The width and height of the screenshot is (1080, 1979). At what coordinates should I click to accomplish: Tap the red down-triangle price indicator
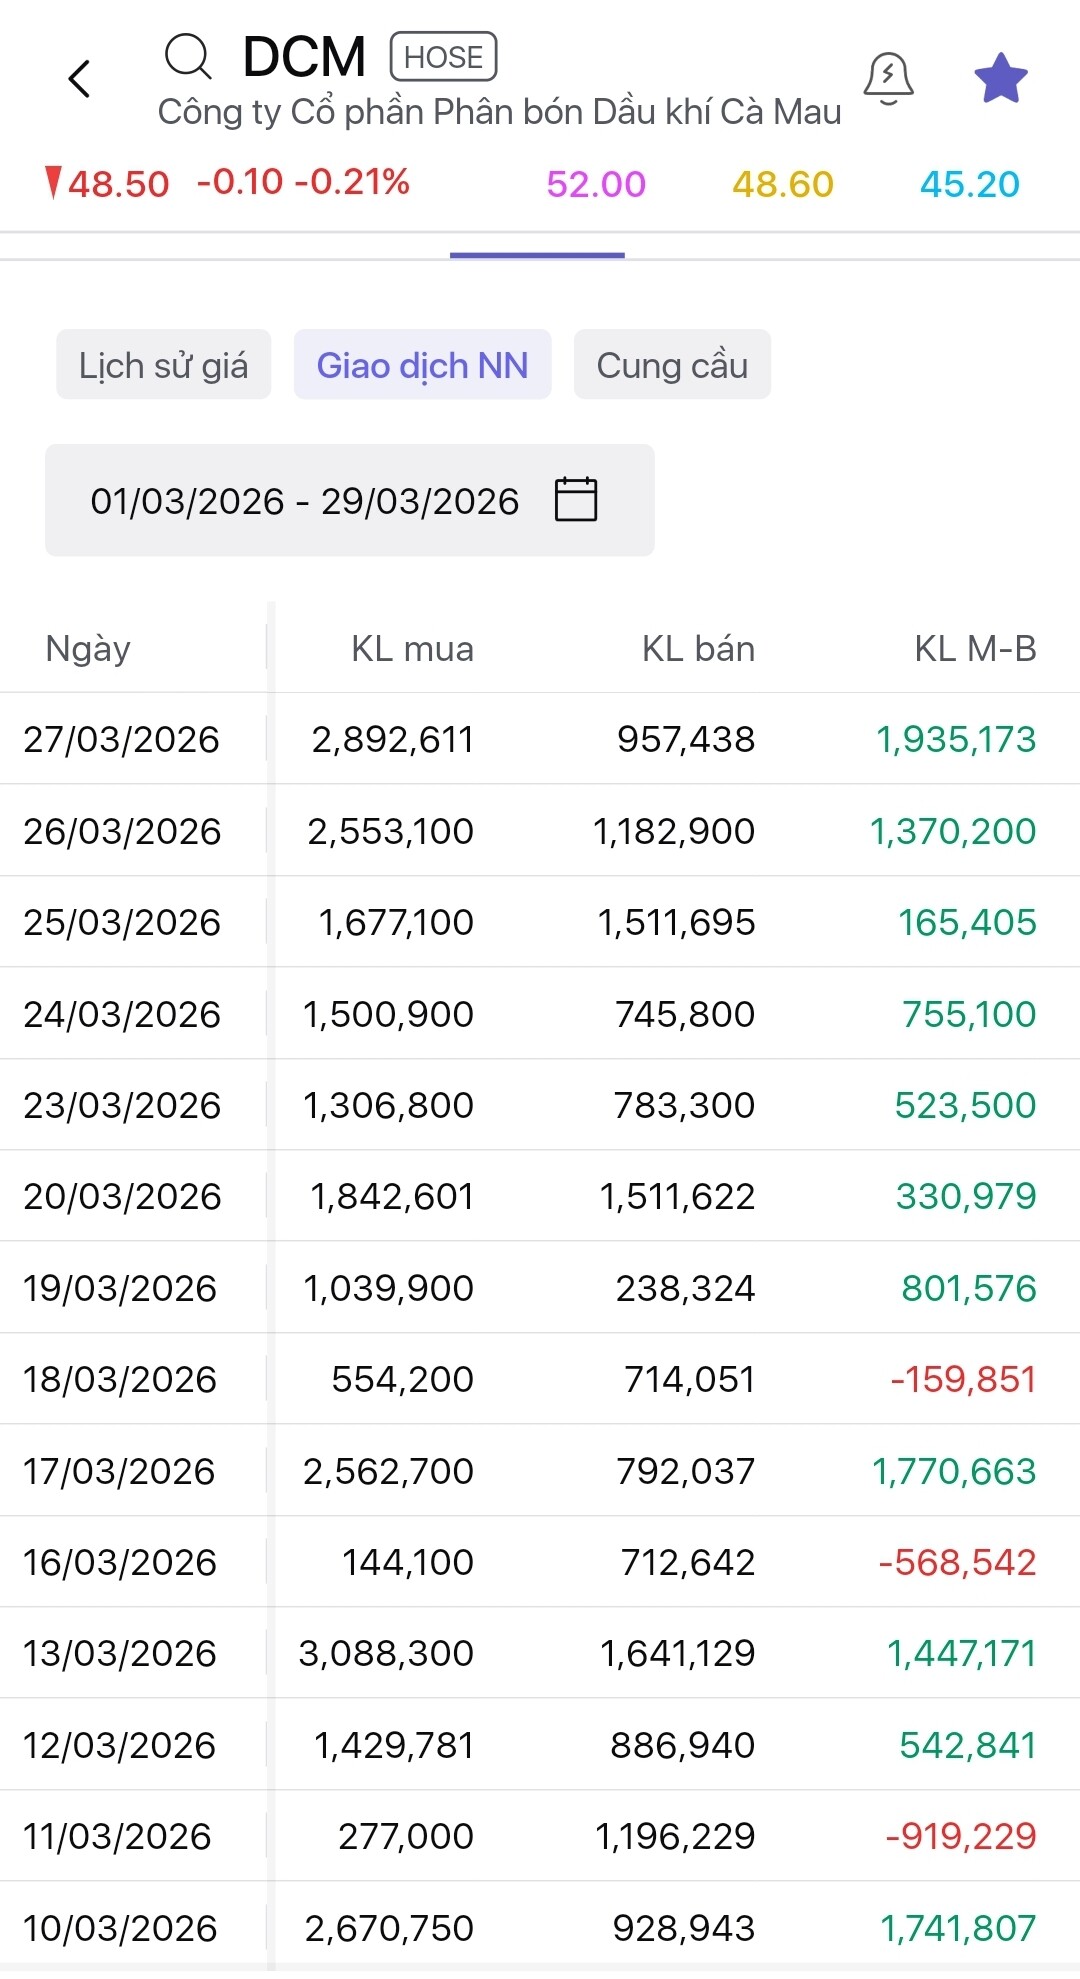coord(55,183)
